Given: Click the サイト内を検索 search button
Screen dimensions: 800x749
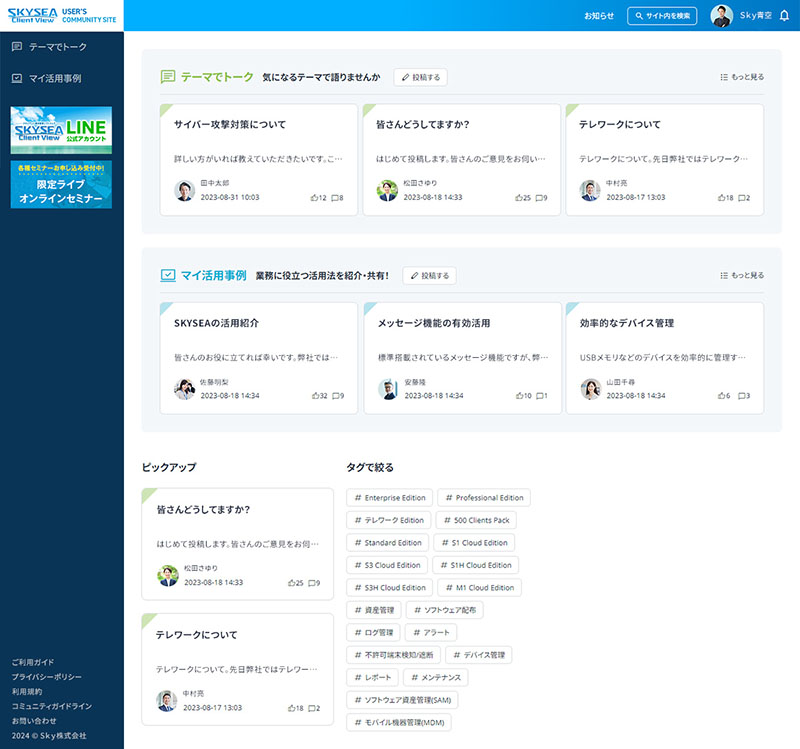Looking at the screenshot, I should coord(662,16).
